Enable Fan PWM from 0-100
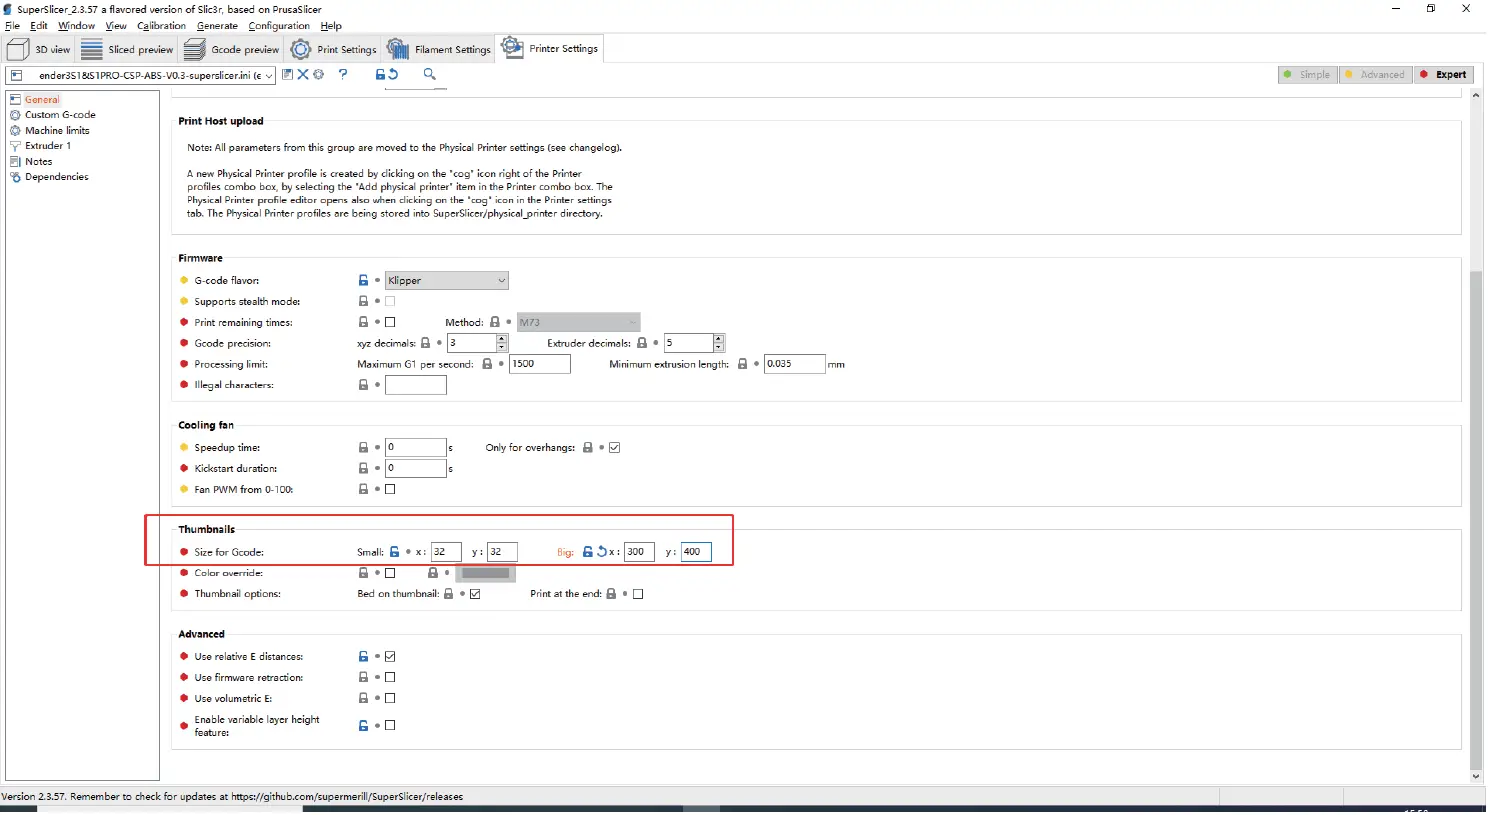The height and width of the screenshot is (815, 1490). coord(391,489)
